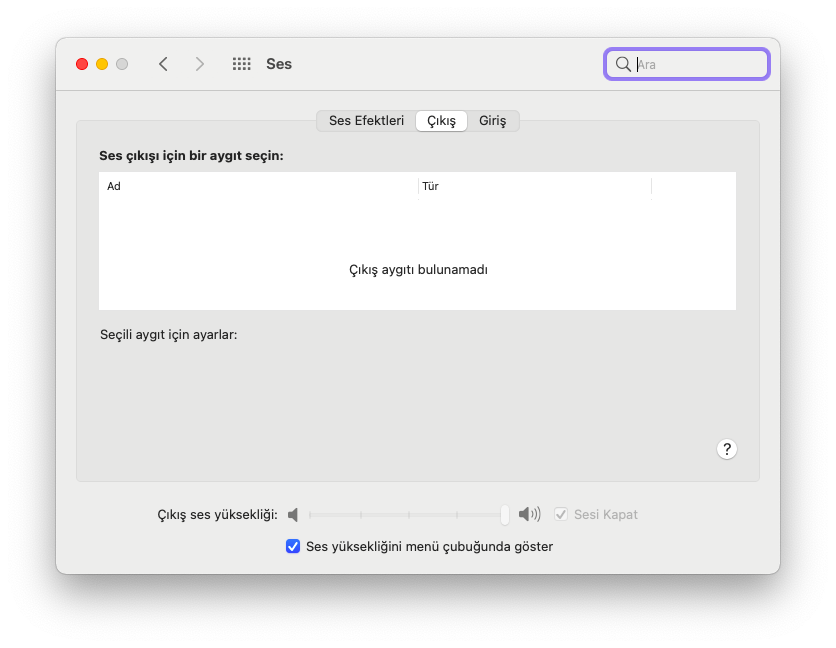Sort by the Ad column header
This screenshot has width=836, height=648.
pyautogui.click(x=258, y=186)
